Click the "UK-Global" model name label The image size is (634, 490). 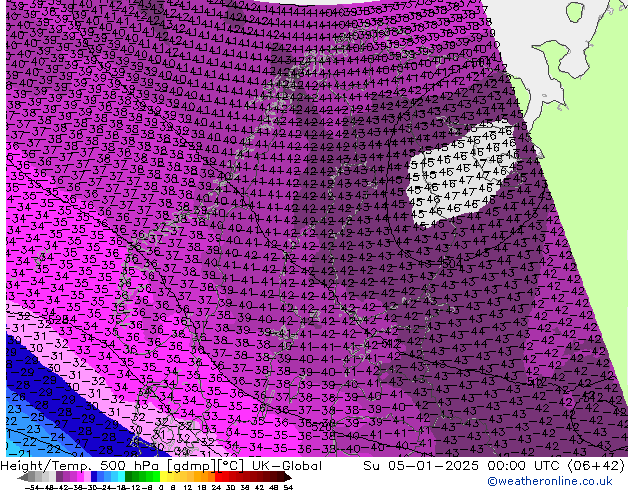[x=287, y=466]
